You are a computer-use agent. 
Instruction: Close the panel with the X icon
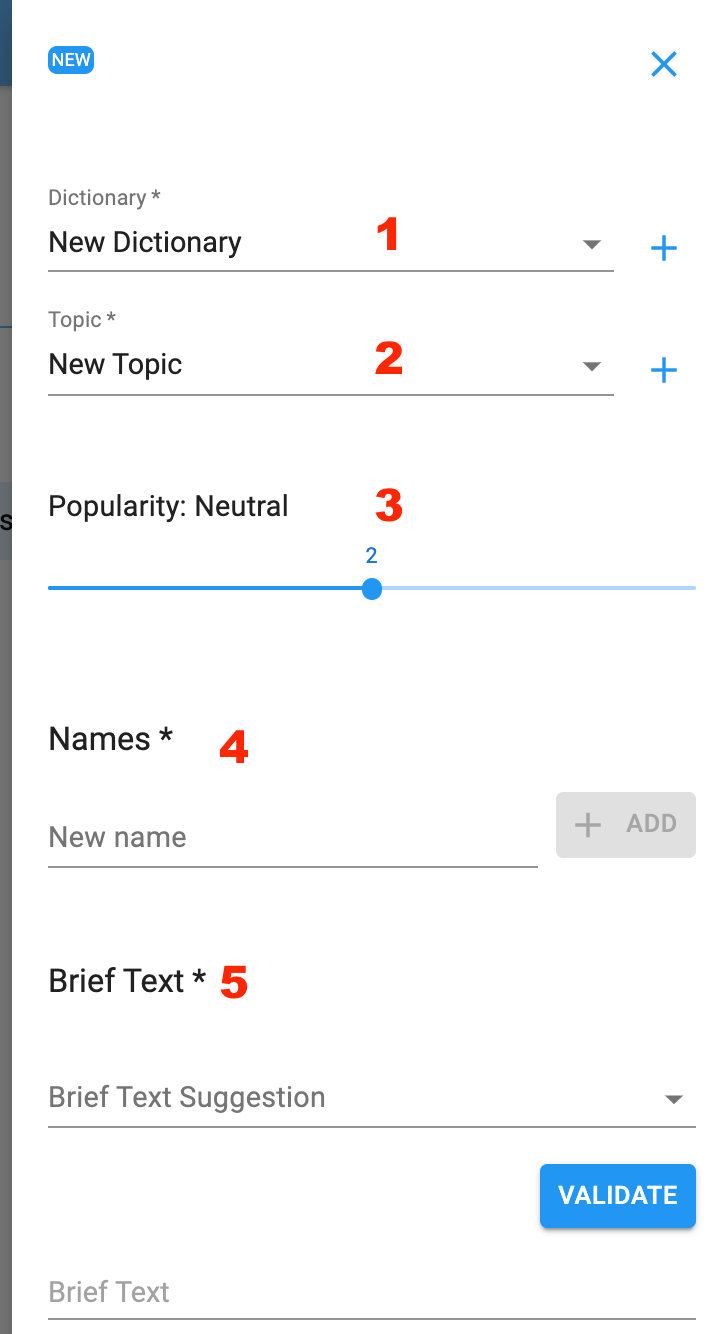pyautogui.click(x=664, y=64)
